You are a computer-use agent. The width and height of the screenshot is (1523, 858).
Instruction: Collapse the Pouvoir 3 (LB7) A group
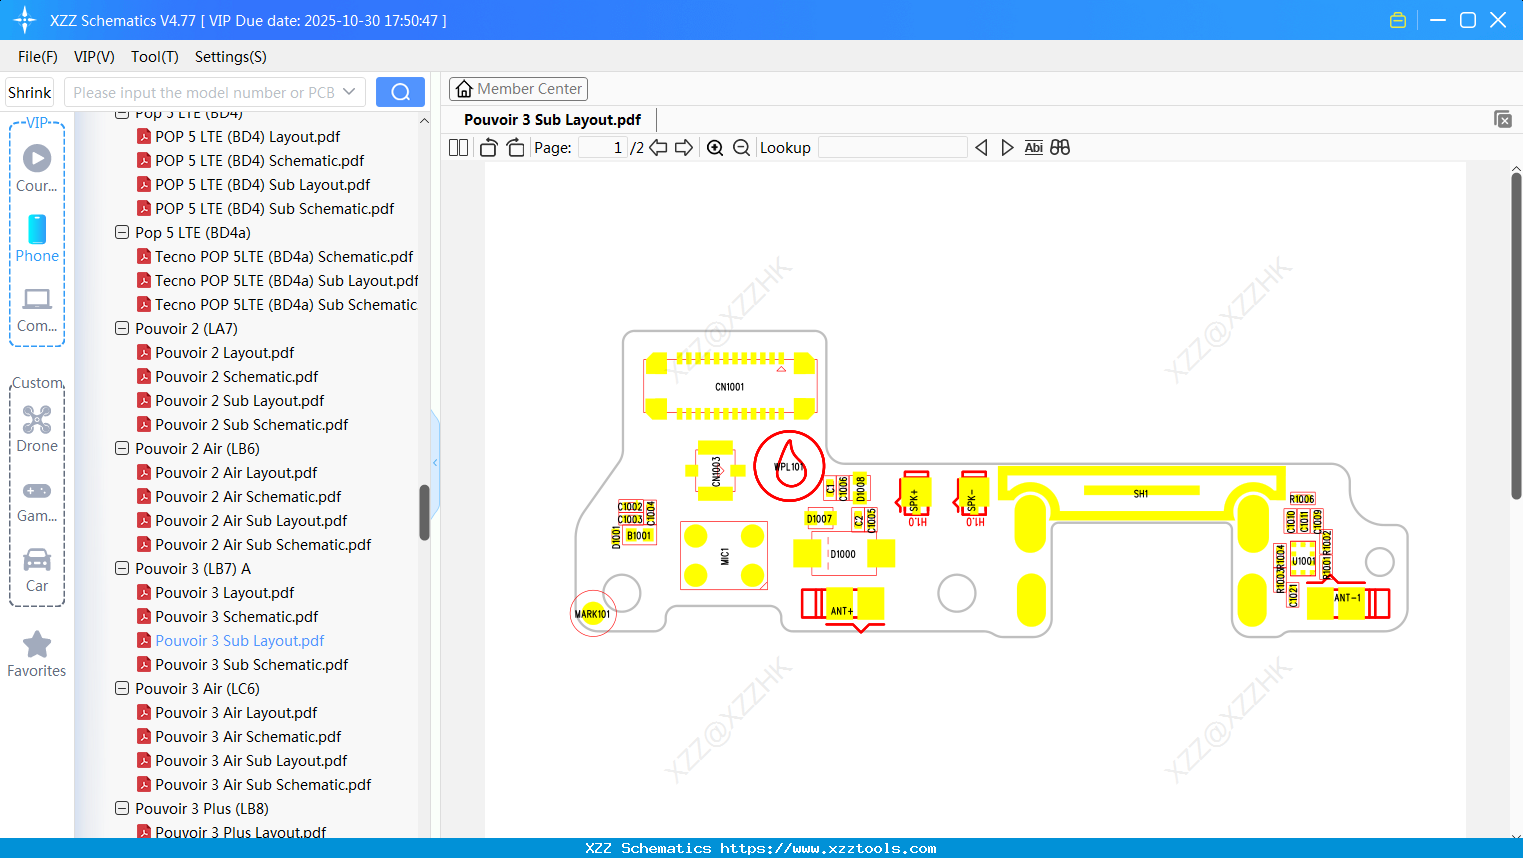tap(121, 568)
